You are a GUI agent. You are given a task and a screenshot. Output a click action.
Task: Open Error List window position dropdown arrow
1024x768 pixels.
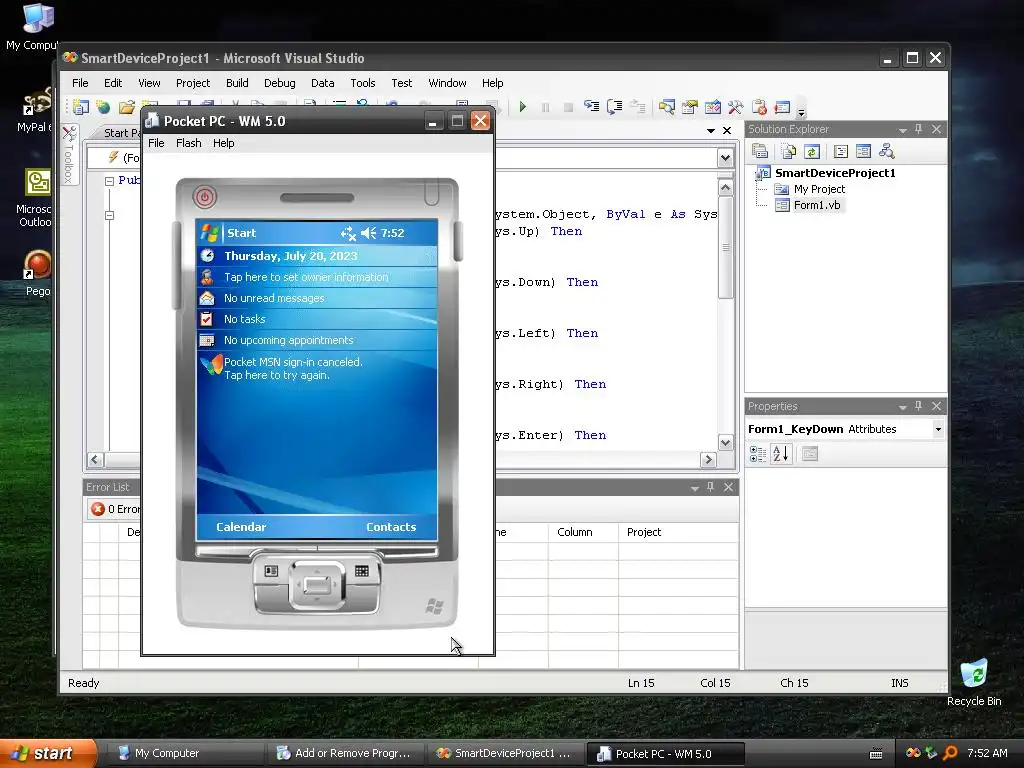[695, 488]
